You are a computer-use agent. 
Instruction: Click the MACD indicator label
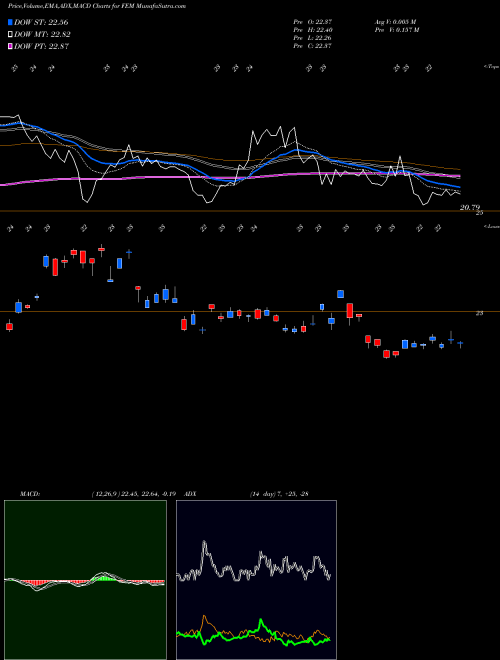(30, 493)
